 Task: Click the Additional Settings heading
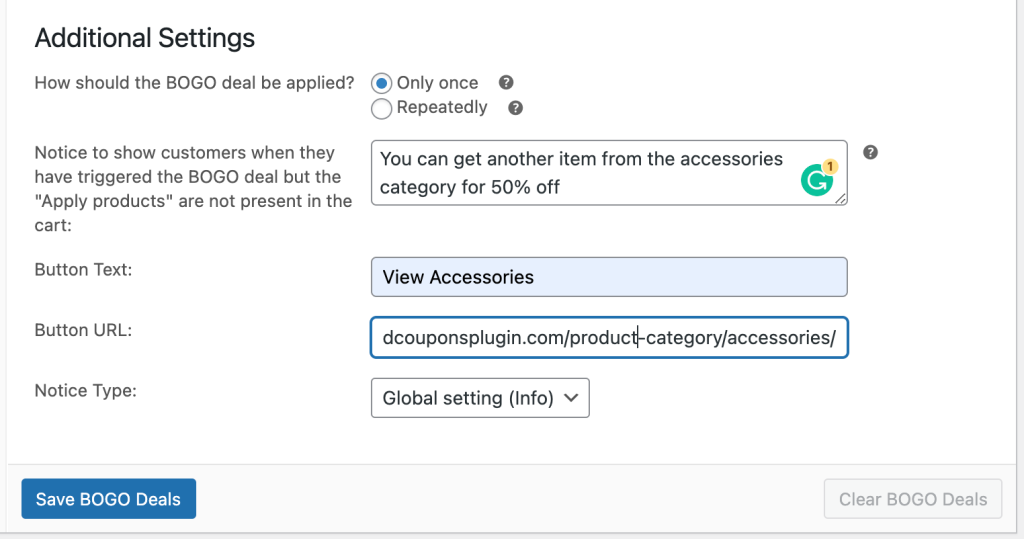(x=144, y=38)
